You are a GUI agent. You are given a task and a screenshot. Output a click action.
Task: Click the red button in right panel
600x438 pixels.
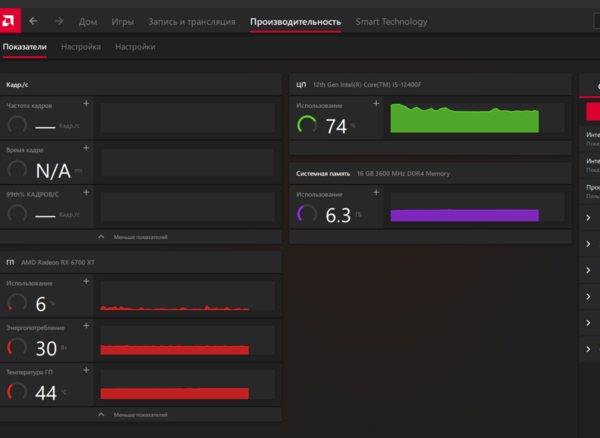592,113
